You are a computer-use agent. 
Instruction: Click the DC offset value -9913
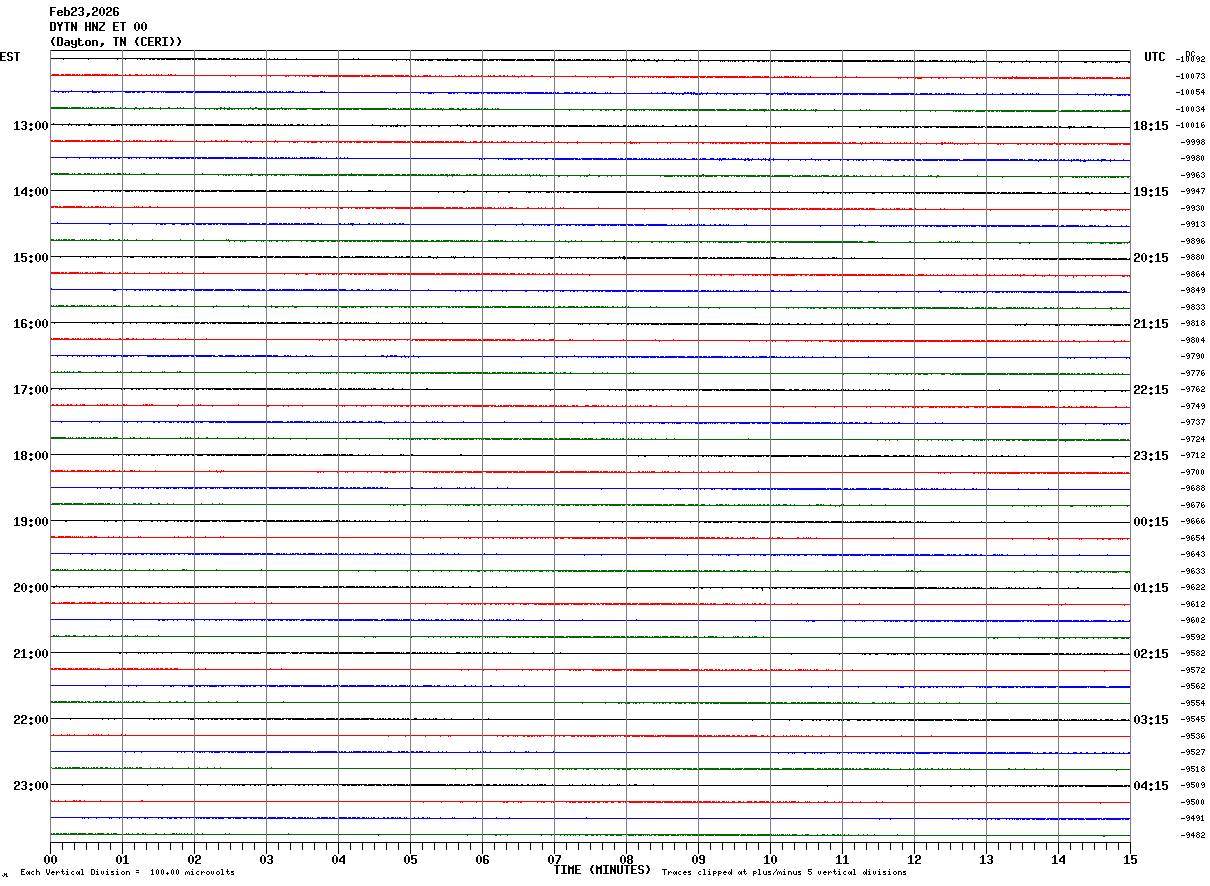1193,225
